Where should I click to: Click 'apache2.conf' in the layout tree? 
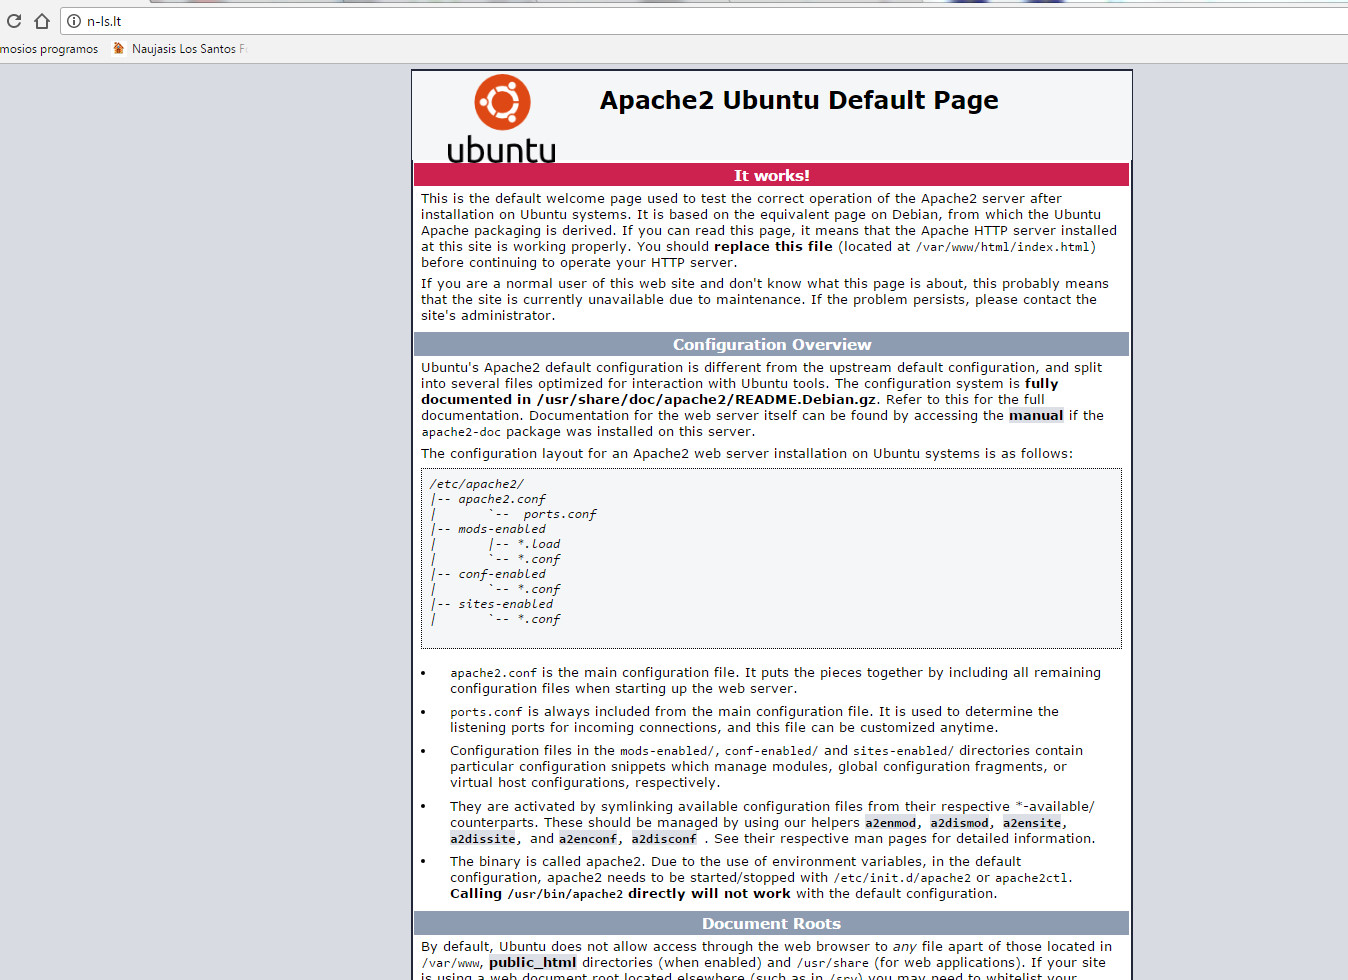click(502, 499)
